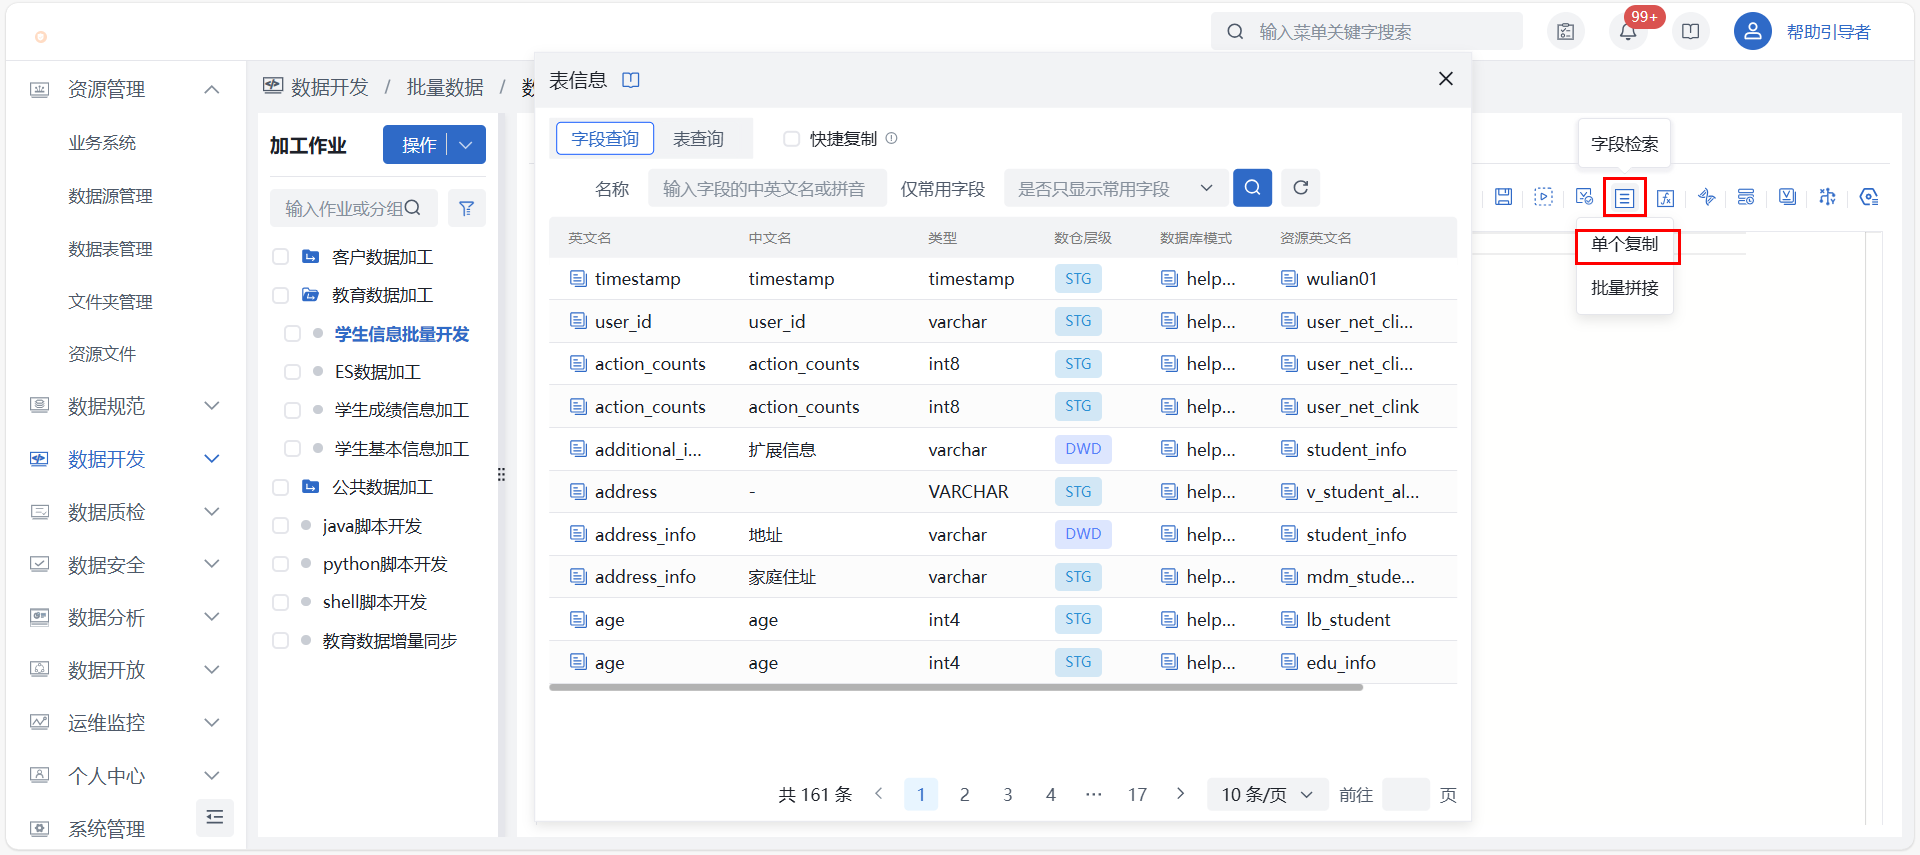The height and width of the screenshot is (855, 1920).
Task: Click the page jump input beside 前往
Action: coord(1405,795)
